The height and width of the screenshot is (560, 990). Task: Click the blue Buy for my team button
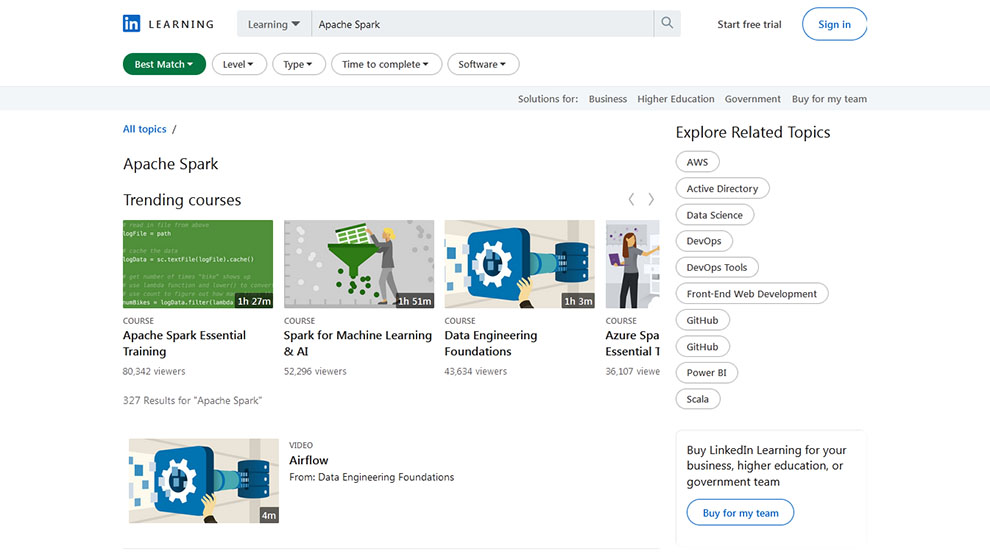[x=740, y=513]
